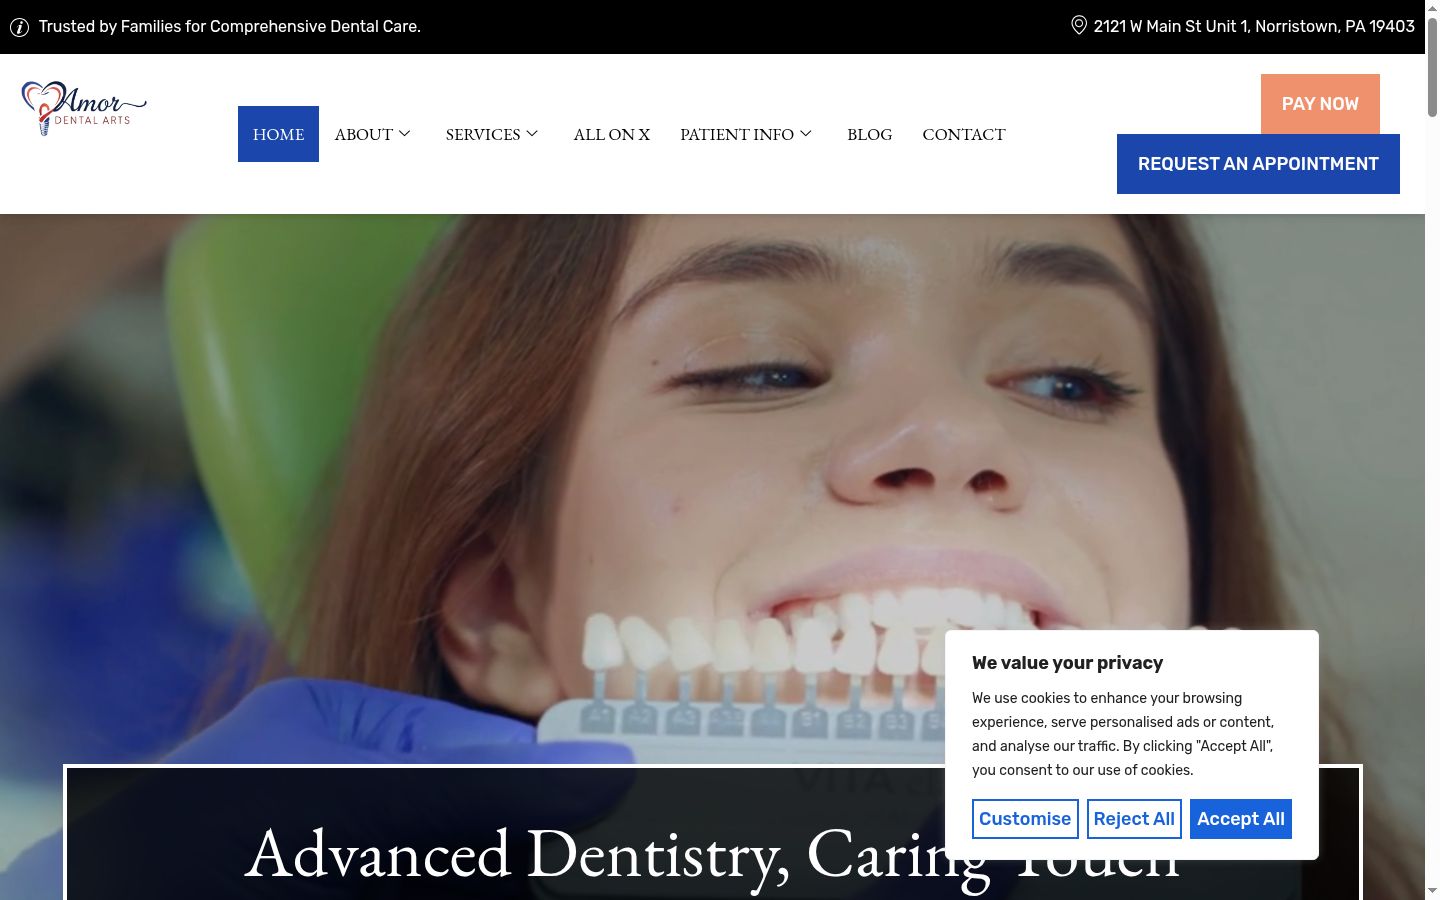1440x900 pixels.
Task: Expand the About submenu chevron
Action: 404,133
